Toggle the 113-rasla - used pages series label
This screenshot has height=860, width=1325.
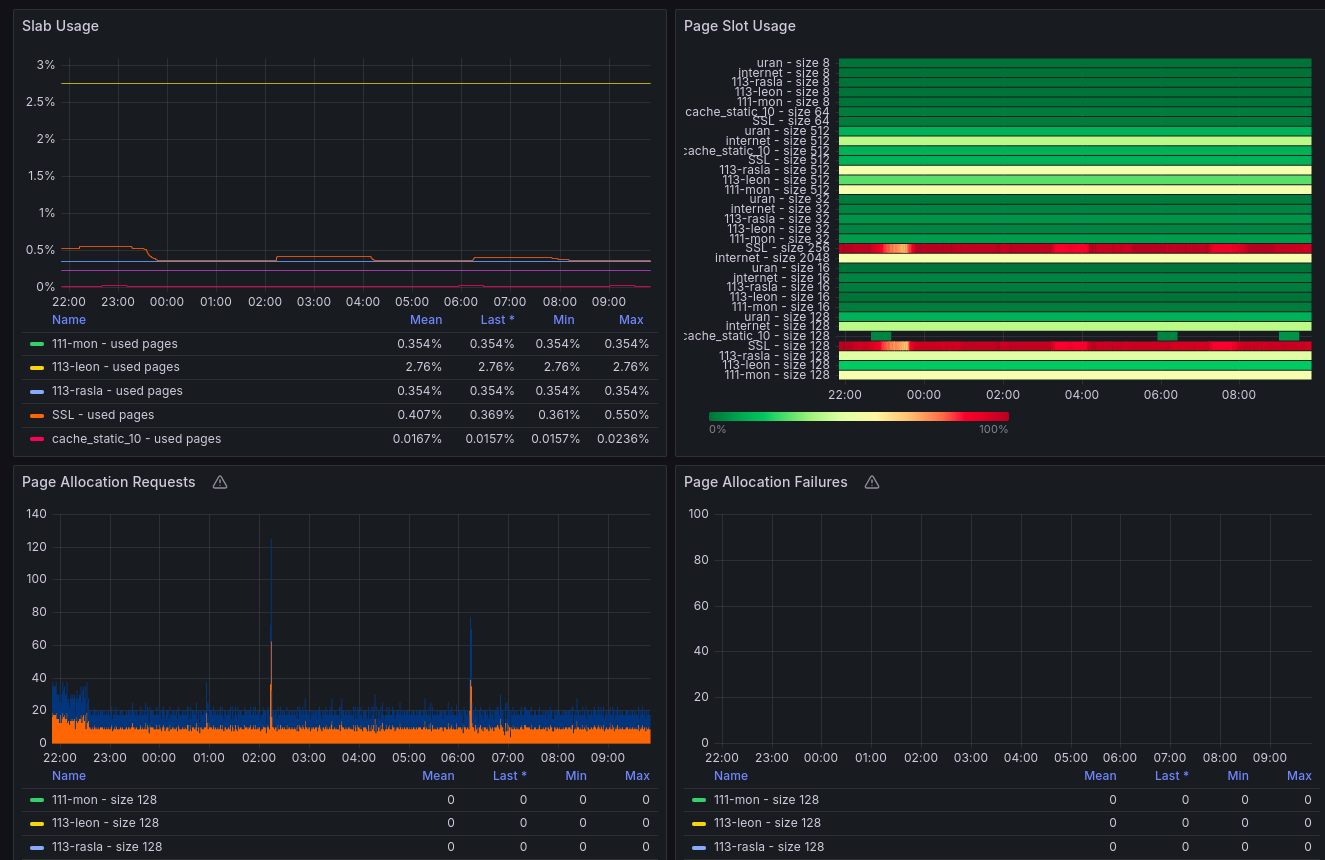[117, 391]
